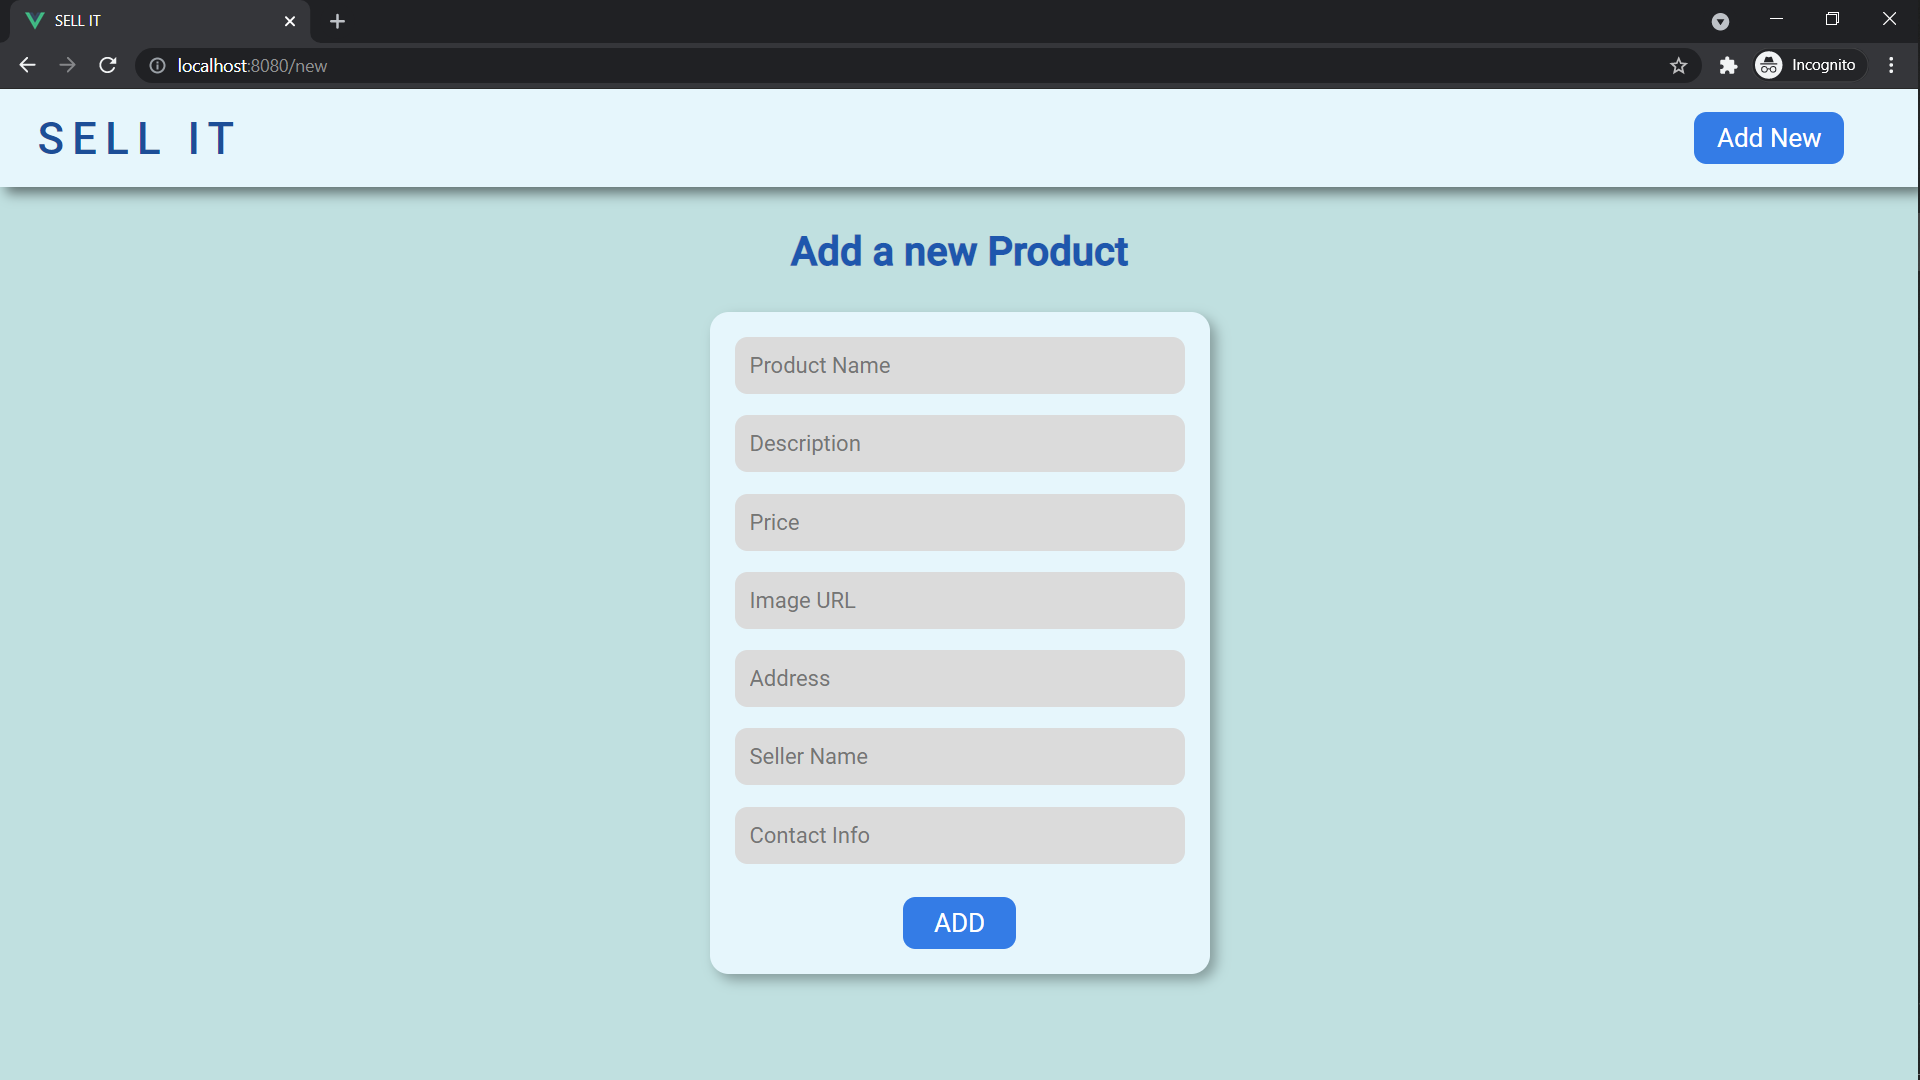This screenshot has width=1920, height=1080.
Task: Click the browser back arrow
Action: (27, 65)
